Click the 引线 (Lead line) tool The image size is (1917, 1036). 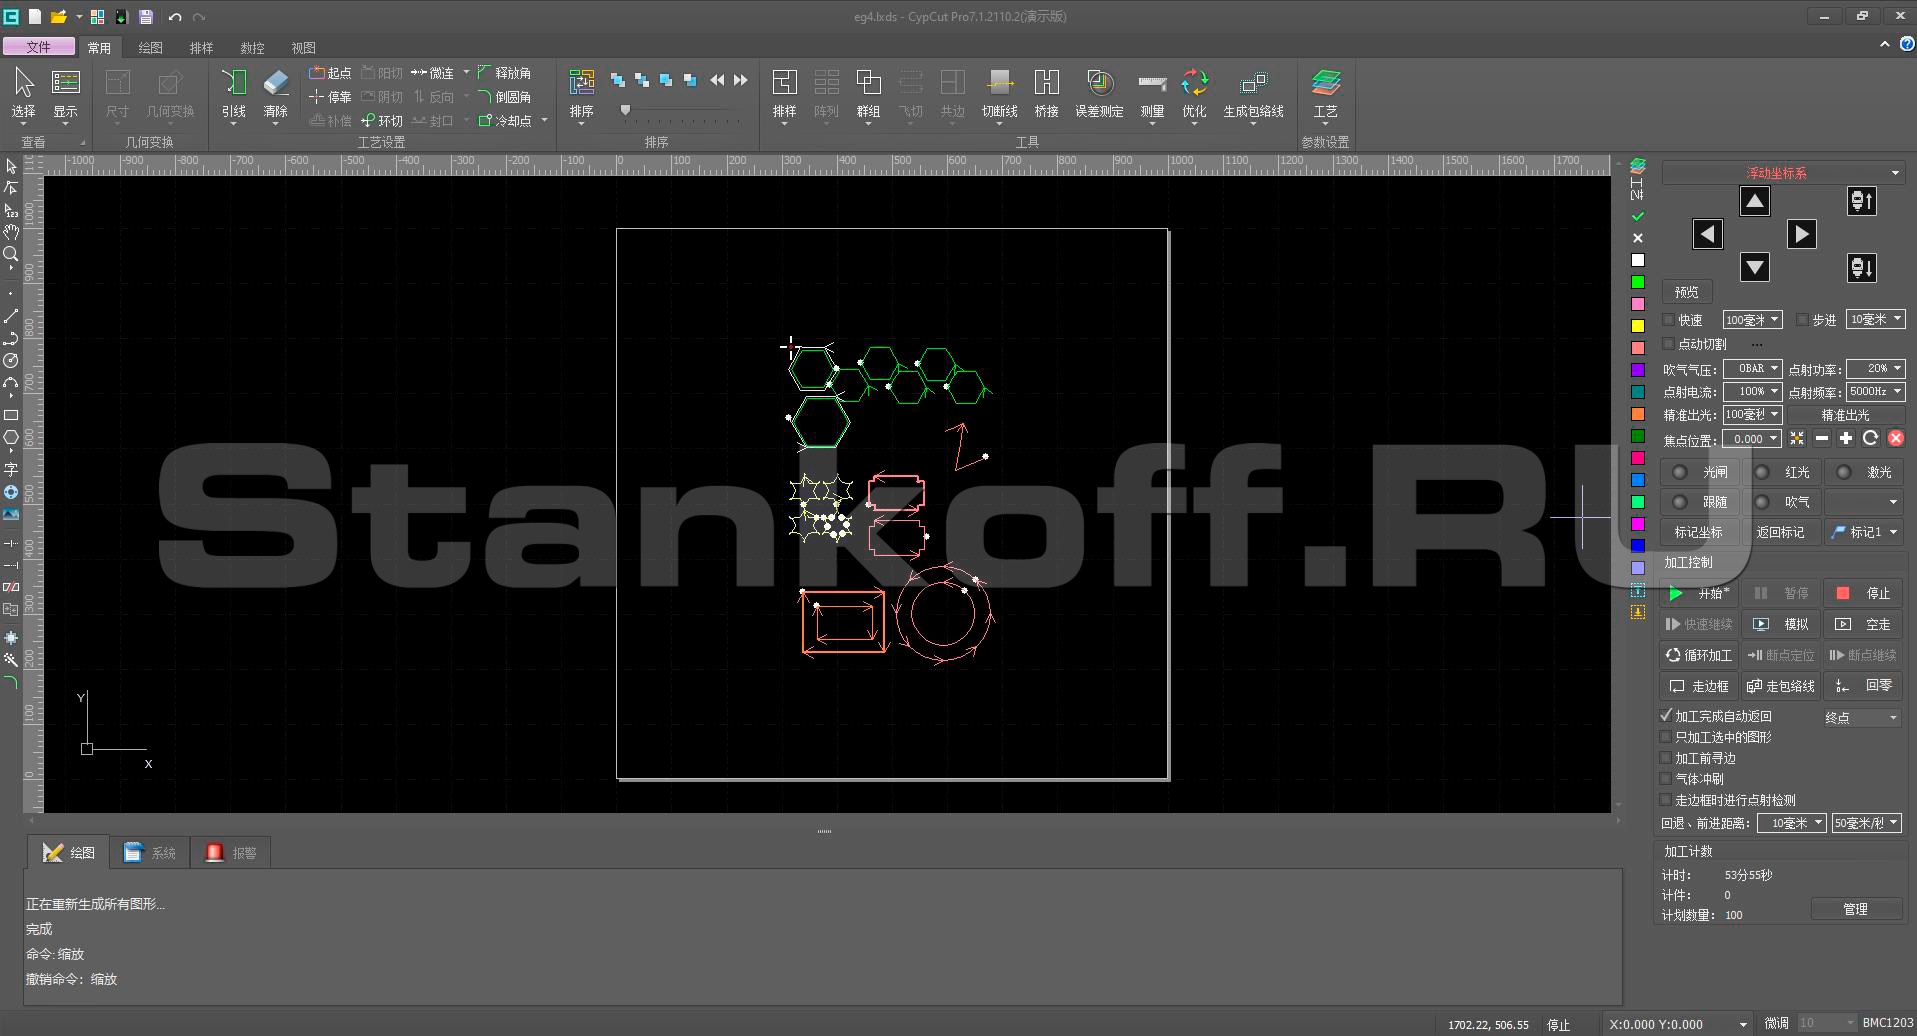(x=234, y=94)
